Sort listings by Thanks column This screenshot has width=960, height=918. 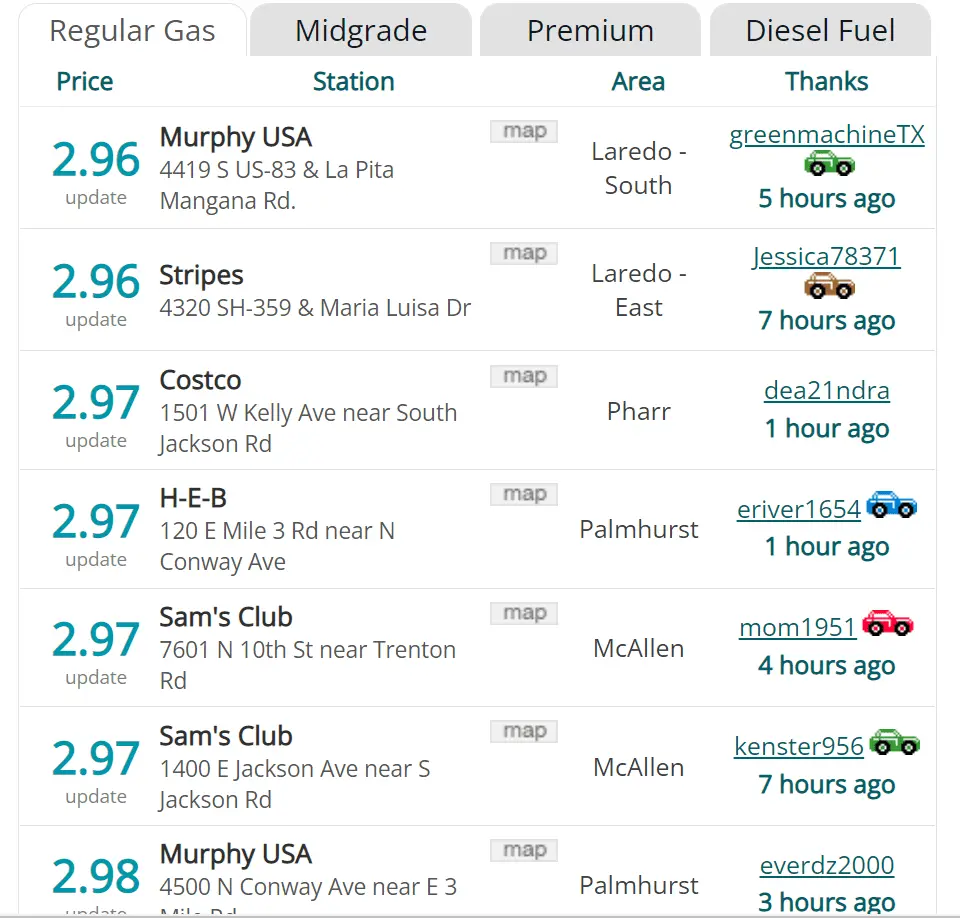click(x=826, y=81)
